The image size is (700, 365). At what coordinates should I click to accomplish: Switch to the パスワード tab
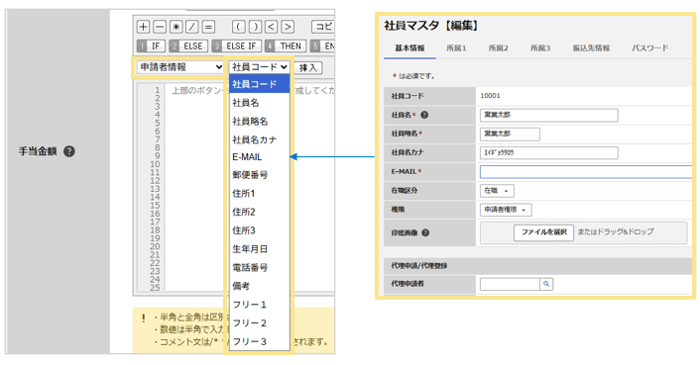[x=650, y=48]
